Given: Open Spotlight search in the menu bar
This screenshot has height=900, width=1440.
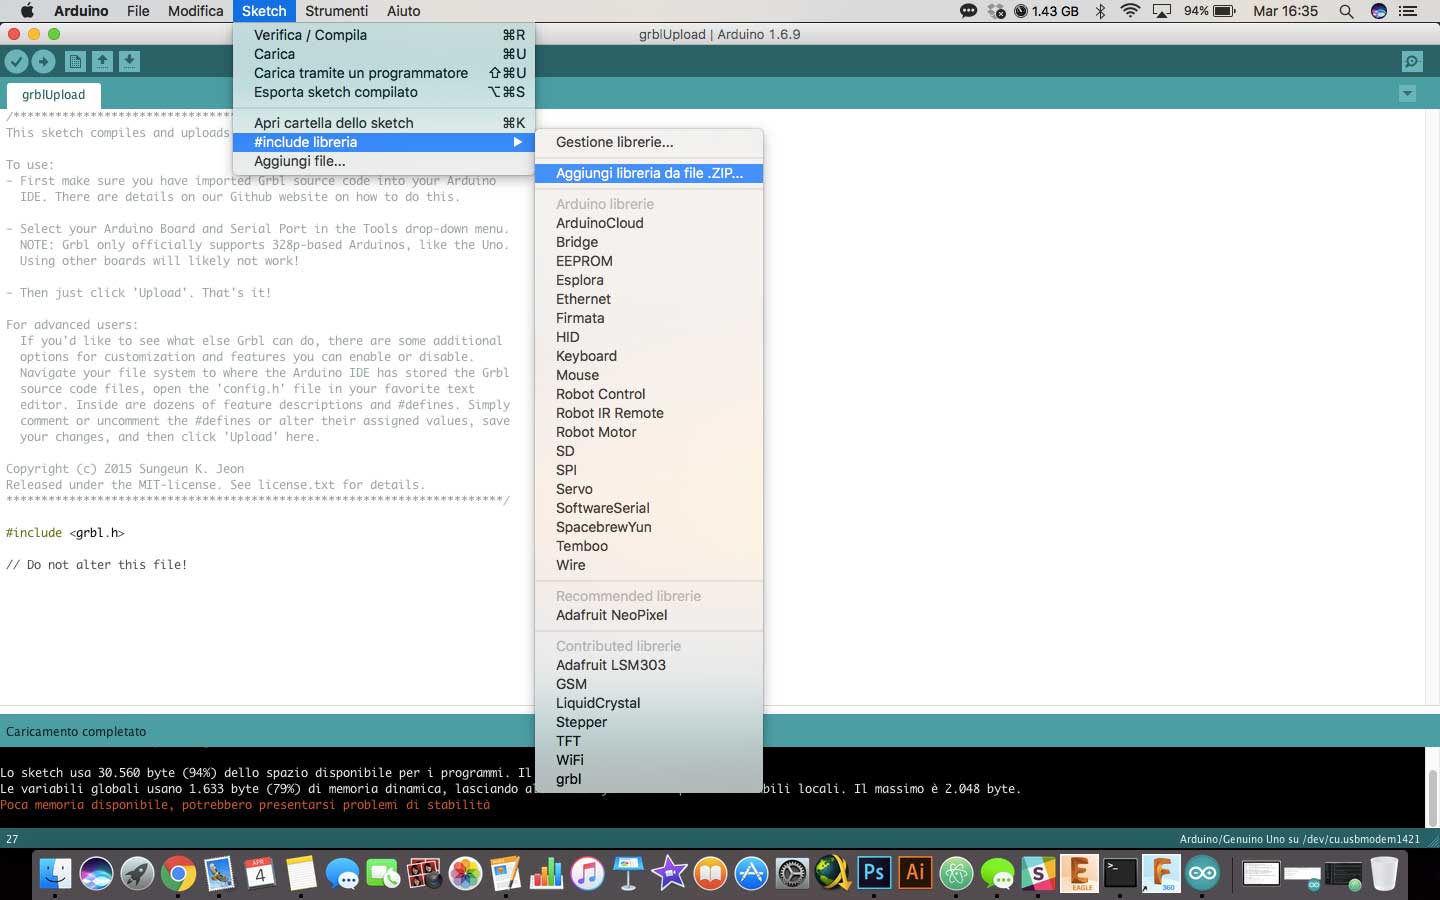Looking at the screenshot, I should (x=1346, y=11).
